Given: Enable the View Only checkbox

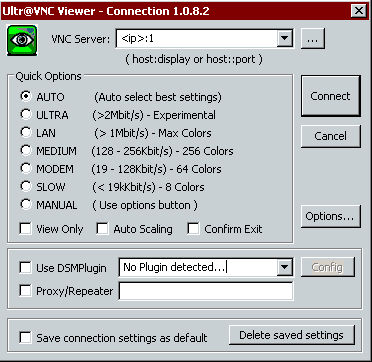Looking at the screenshot, I should coord(25,229).
